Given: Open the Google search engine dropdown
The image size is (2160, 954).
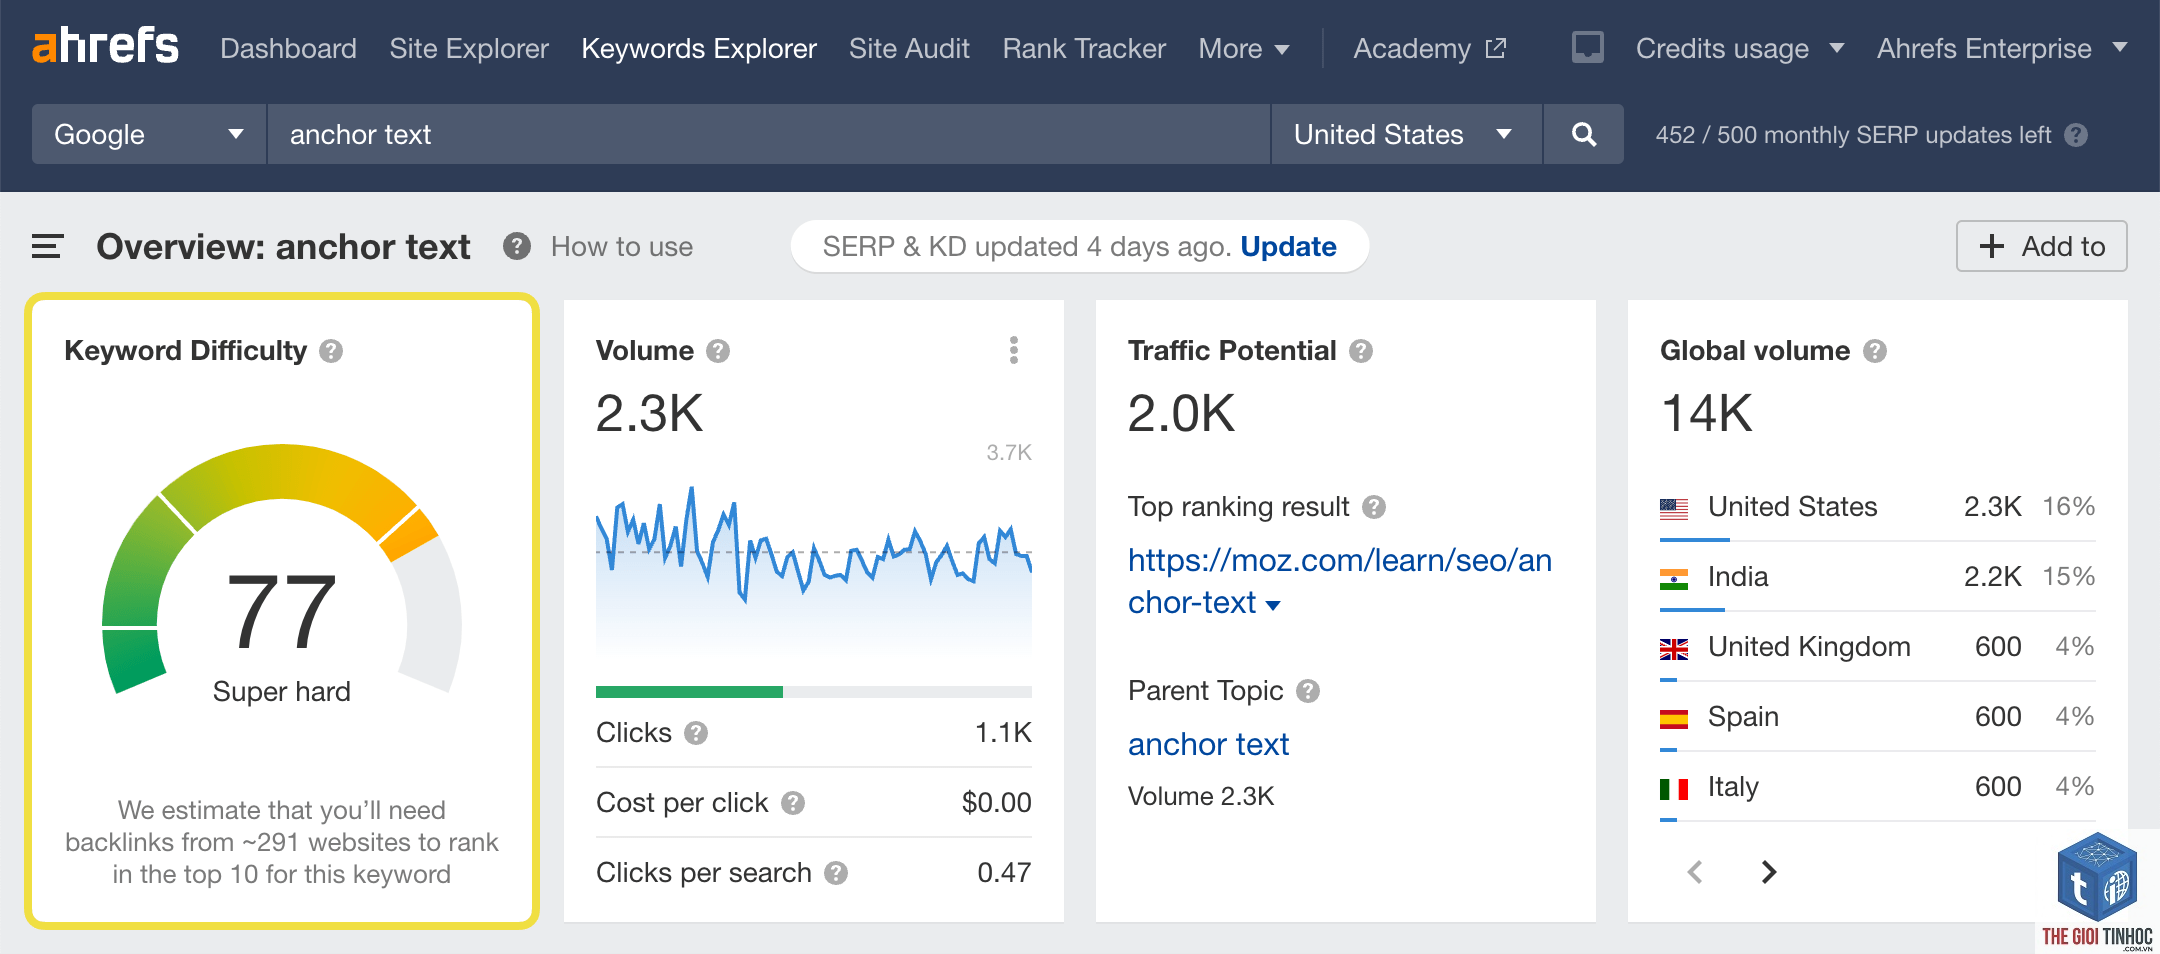Looking at the screenshot, I should [149, 134].
